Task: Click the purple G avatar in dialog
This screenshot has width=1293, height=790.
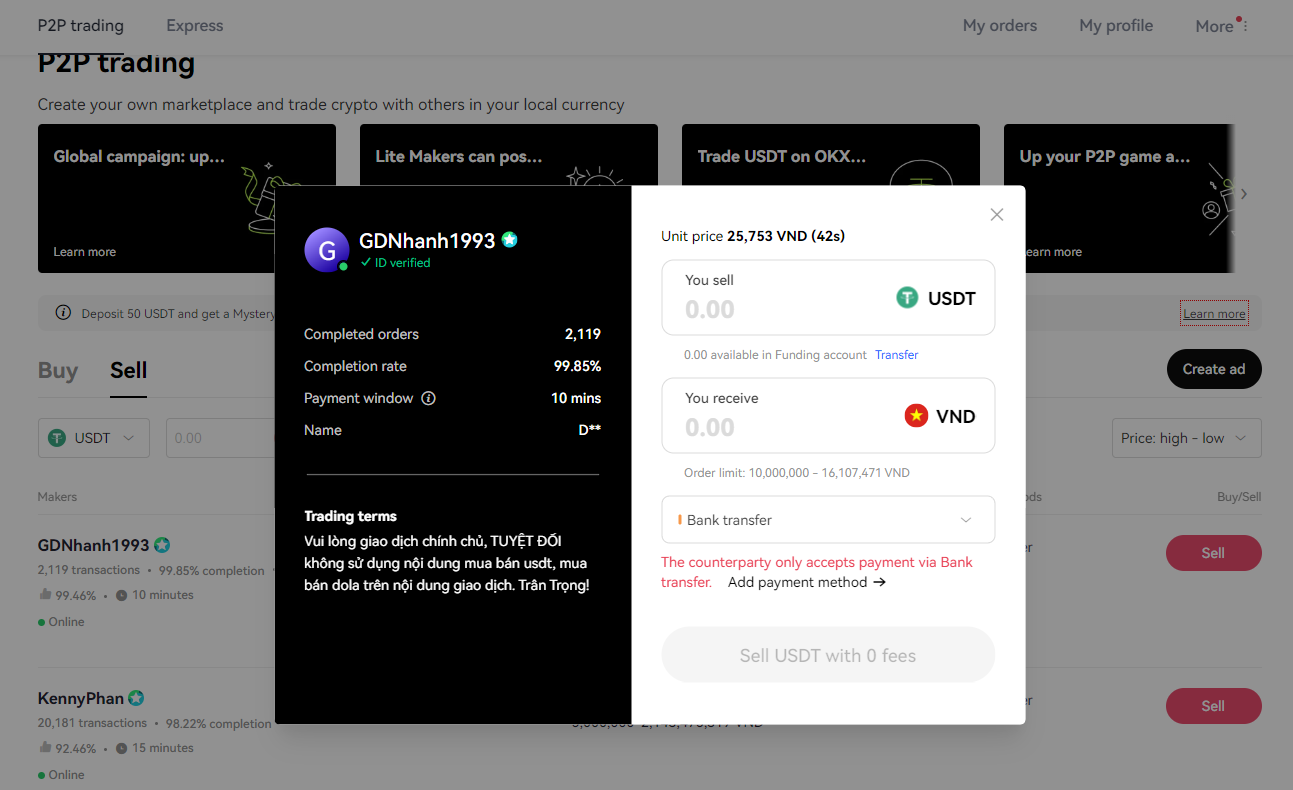Action: [327, 250]
